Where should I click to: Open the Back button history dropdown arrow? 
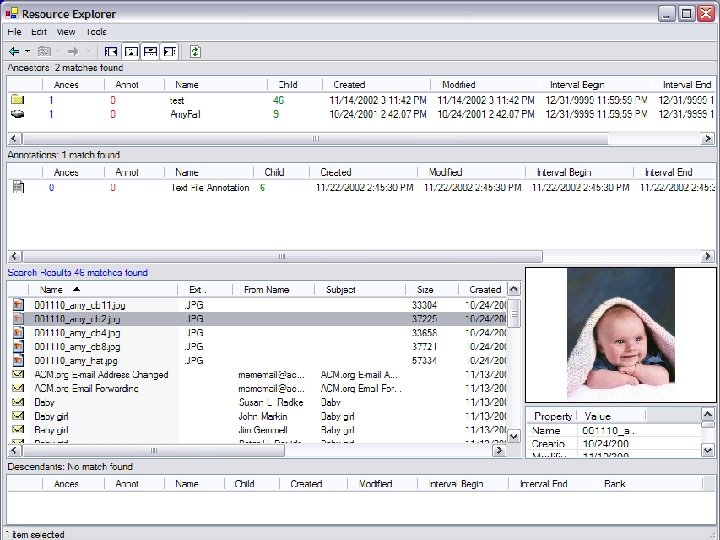(x=27, y=51)
